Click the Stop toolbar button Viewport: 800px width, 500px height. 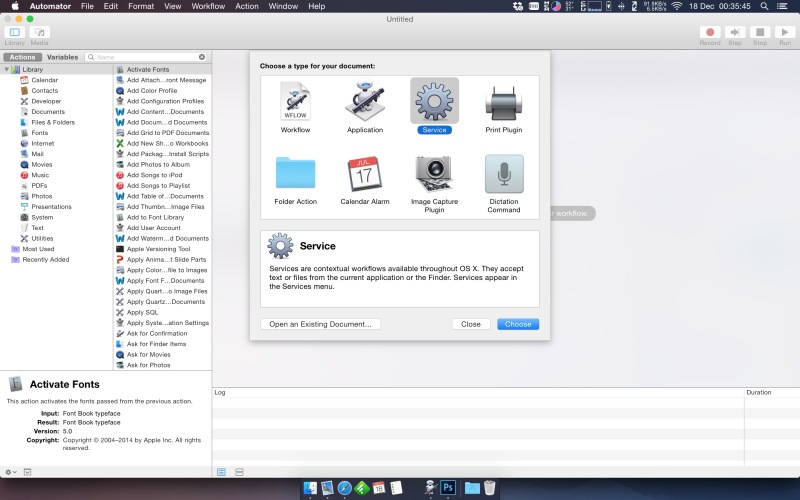(760, 32)
